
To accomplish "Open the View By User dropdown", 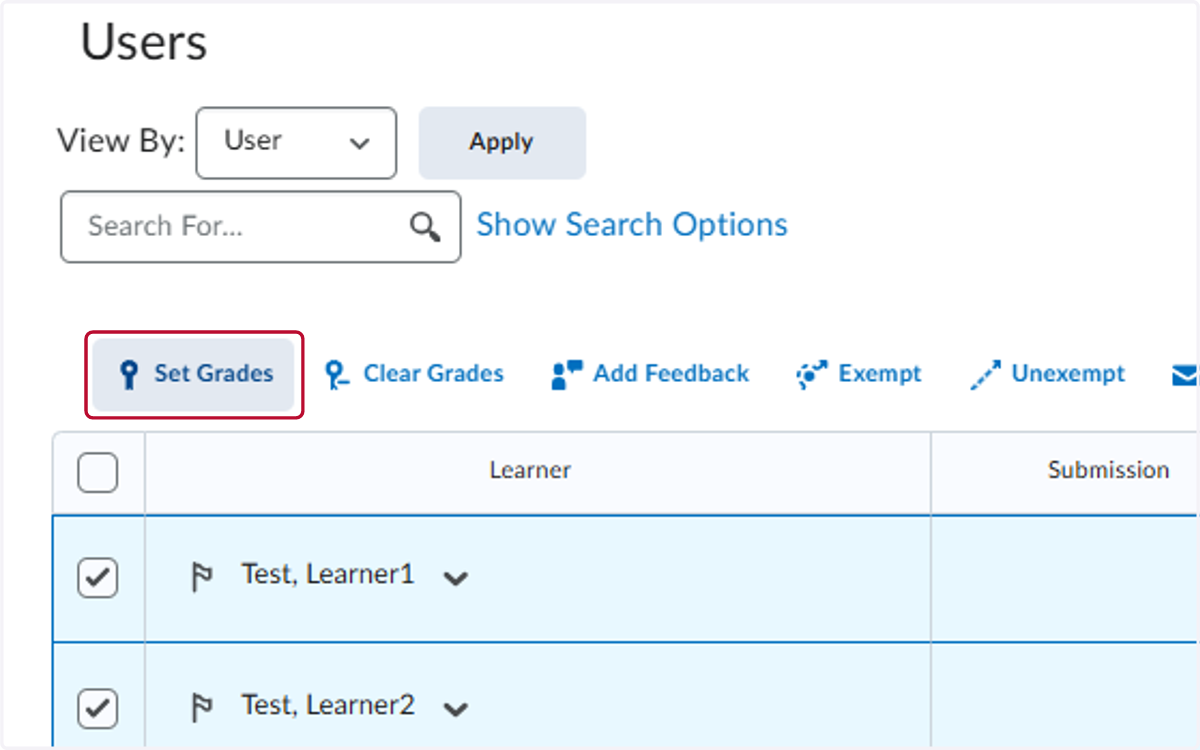I will (x=296, y=143).
